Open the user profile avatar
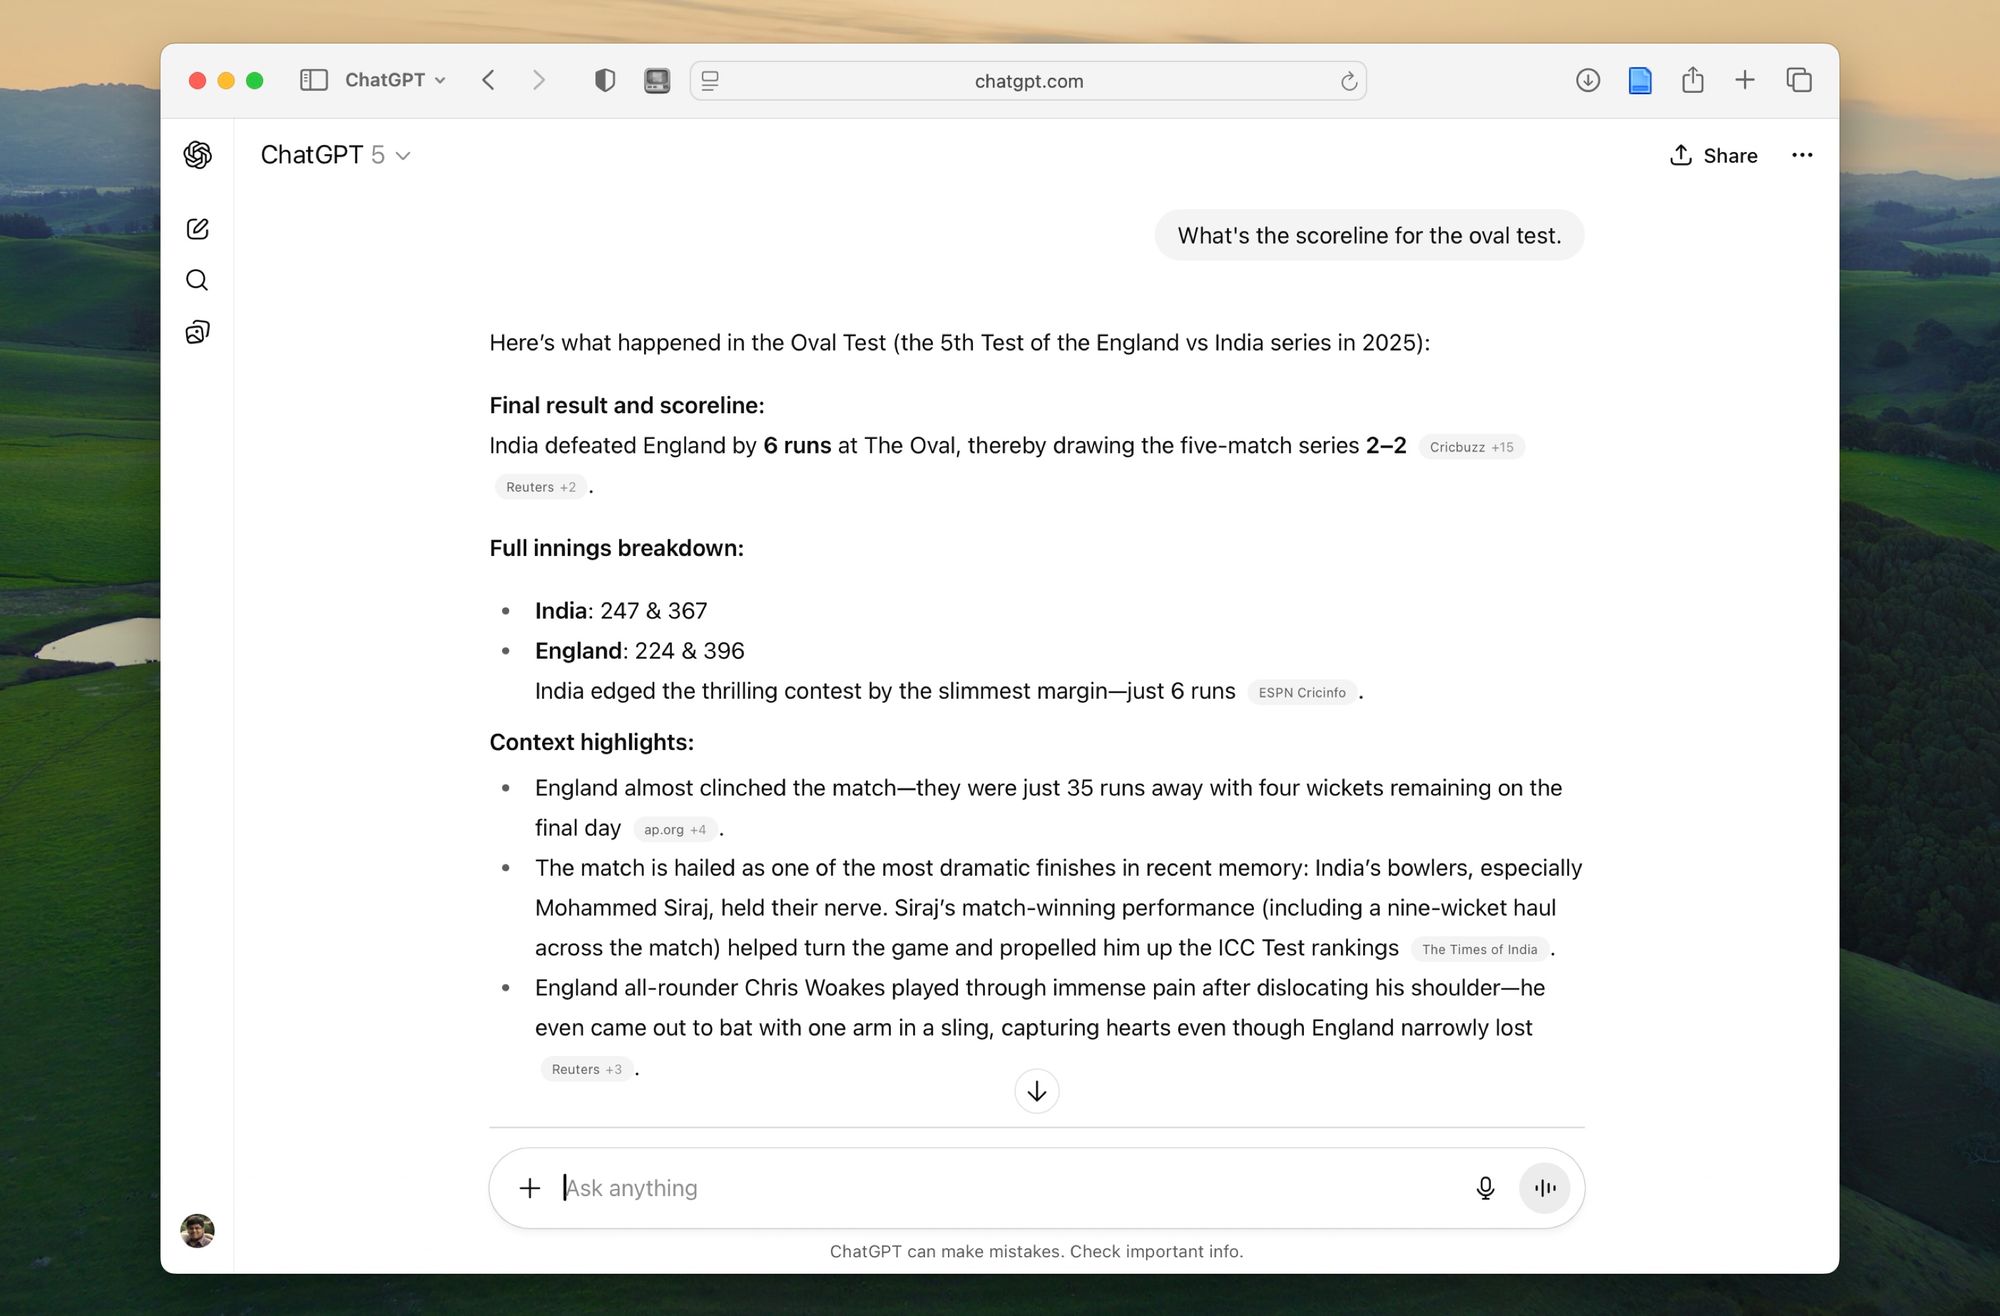 pos(197,1230)
